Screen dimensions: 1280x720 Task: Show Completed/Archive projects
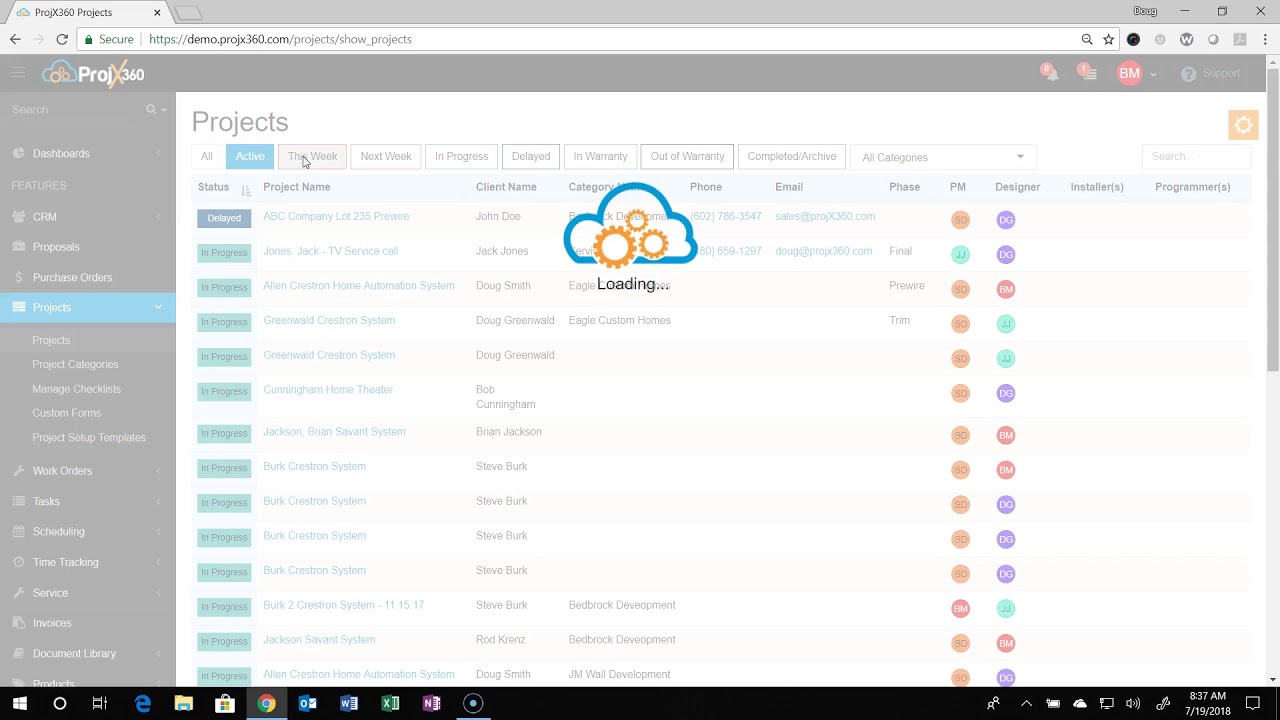coord(792,156)
